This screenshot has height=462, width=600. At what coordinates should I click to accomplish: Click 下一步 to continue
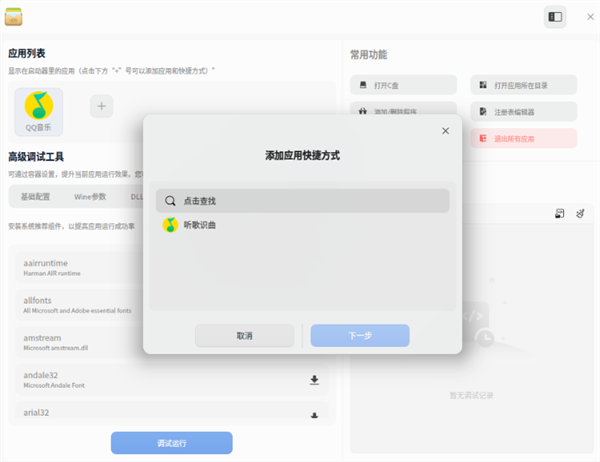pos(360,336)
